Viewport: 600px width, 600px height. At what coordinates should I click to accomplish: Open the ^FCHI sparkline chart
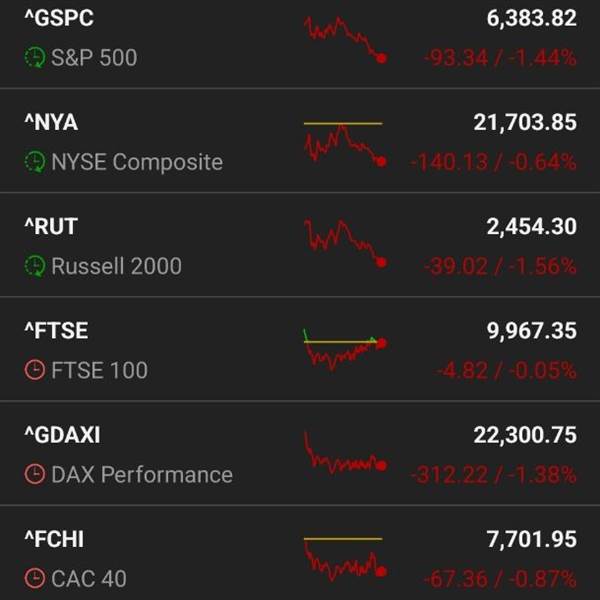[345, 557]
